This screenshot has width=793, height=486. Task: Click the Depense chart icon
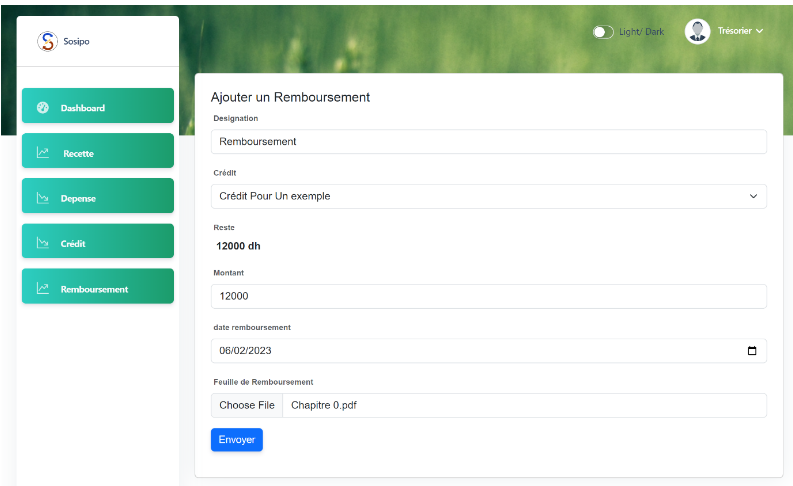(43, 198)
